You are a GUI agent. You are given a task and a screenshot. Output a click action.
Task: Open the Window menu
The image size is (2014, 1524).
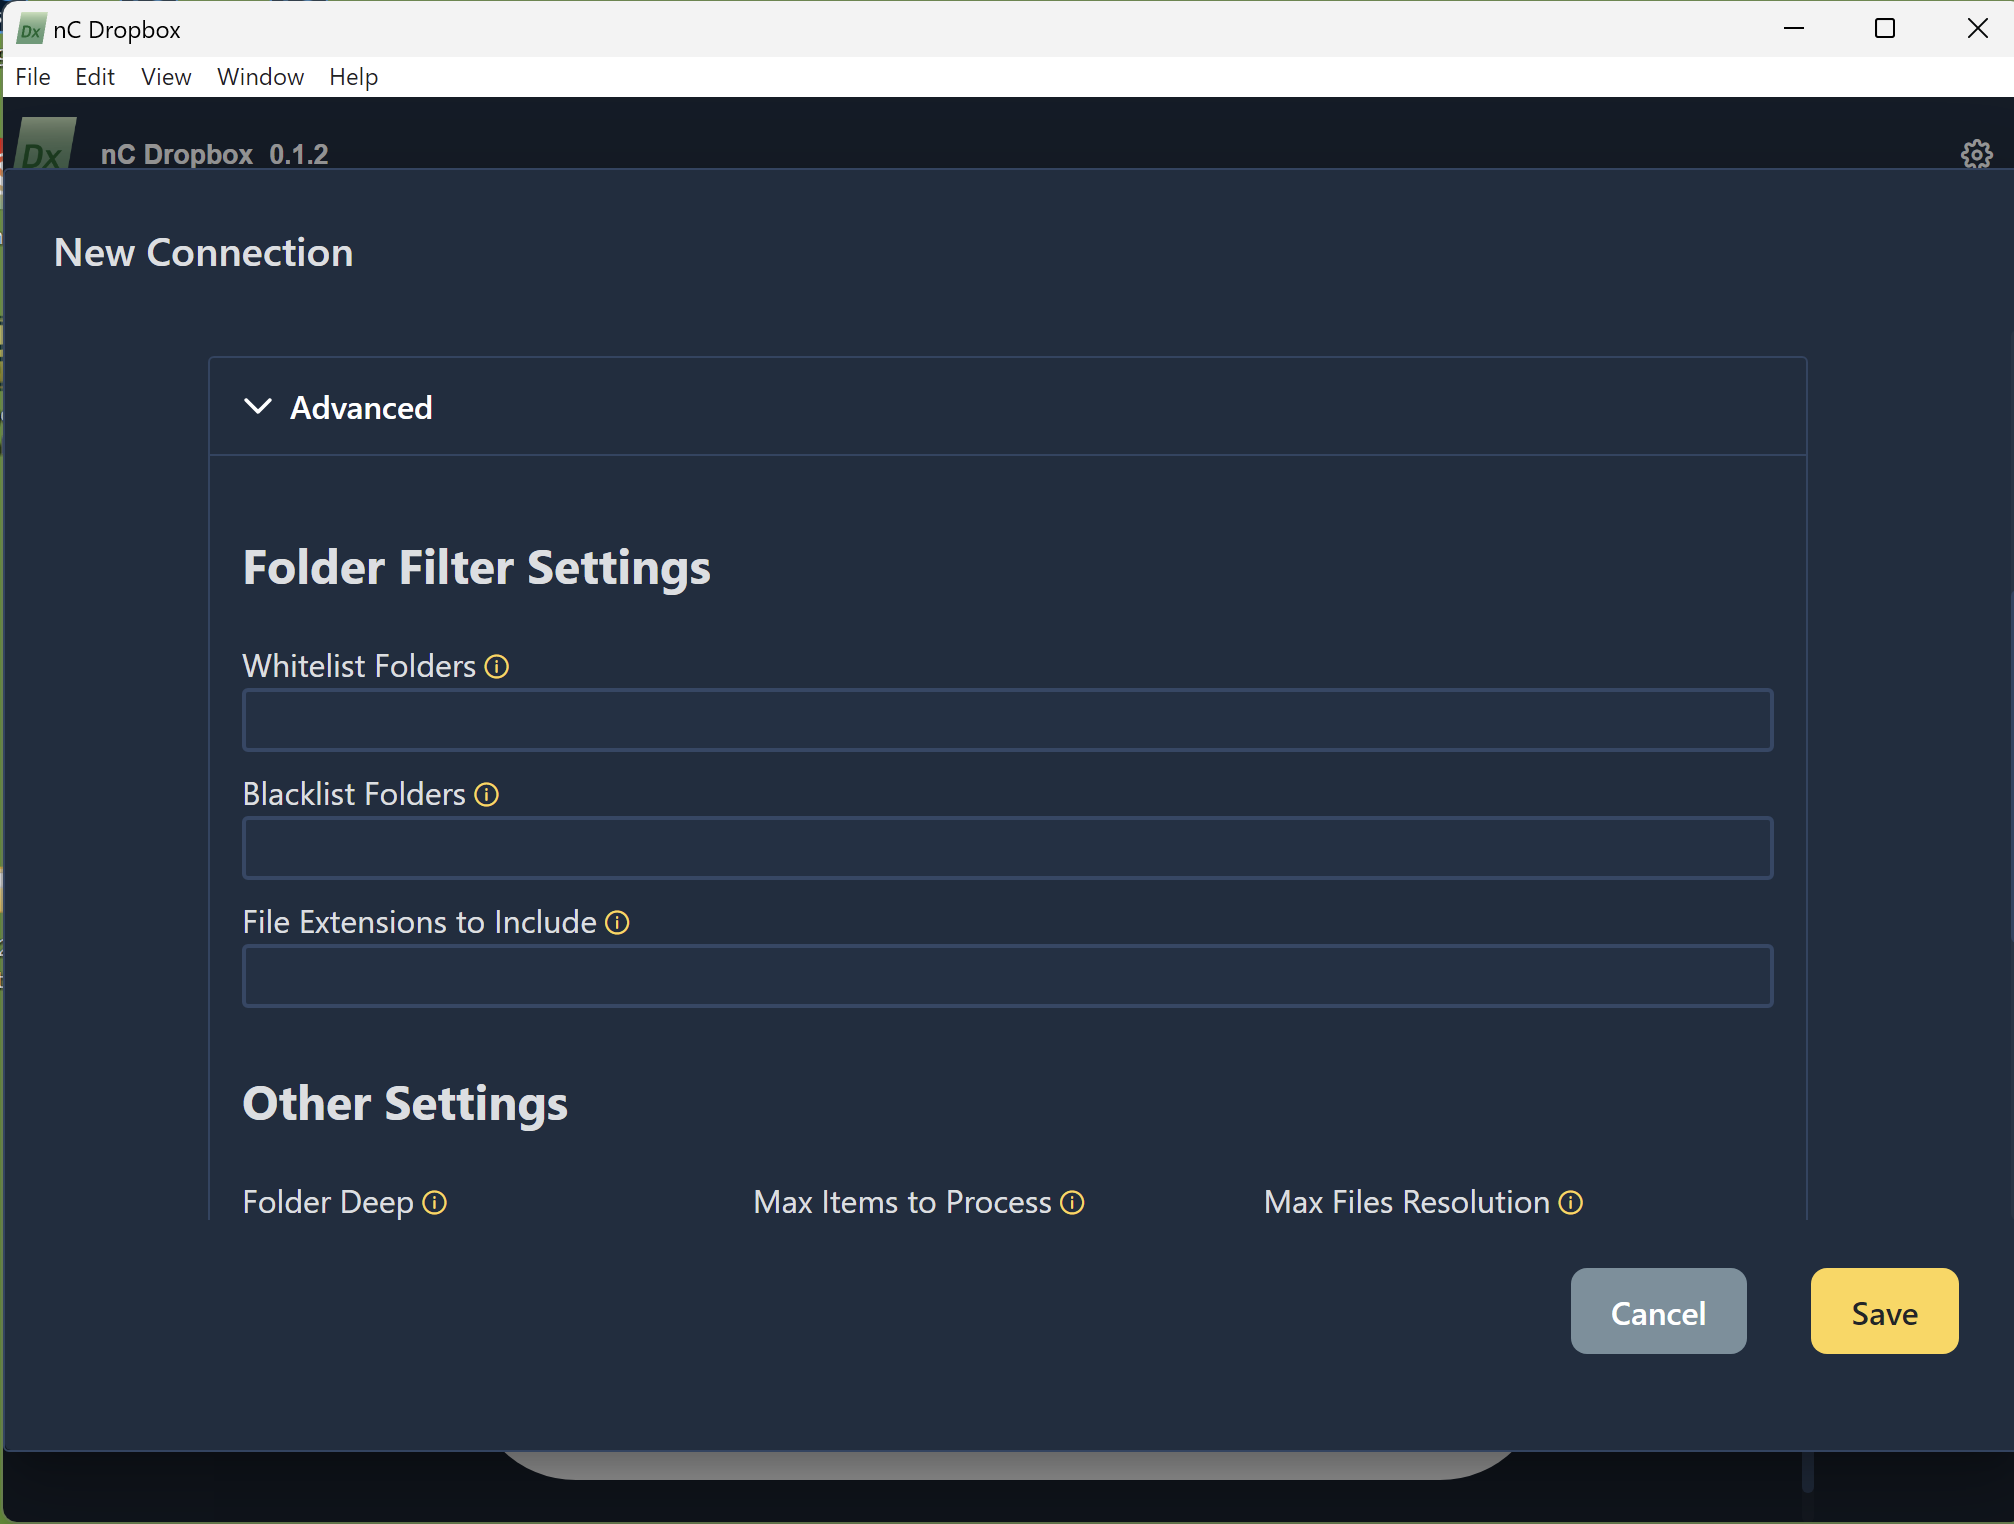260,77
